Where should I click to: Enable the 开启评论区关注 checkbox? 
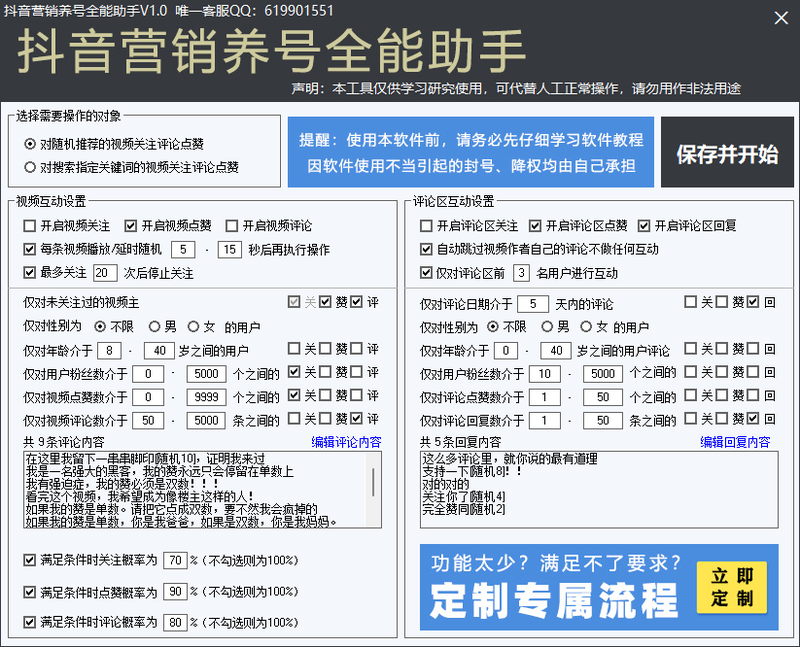pos(426,226)
